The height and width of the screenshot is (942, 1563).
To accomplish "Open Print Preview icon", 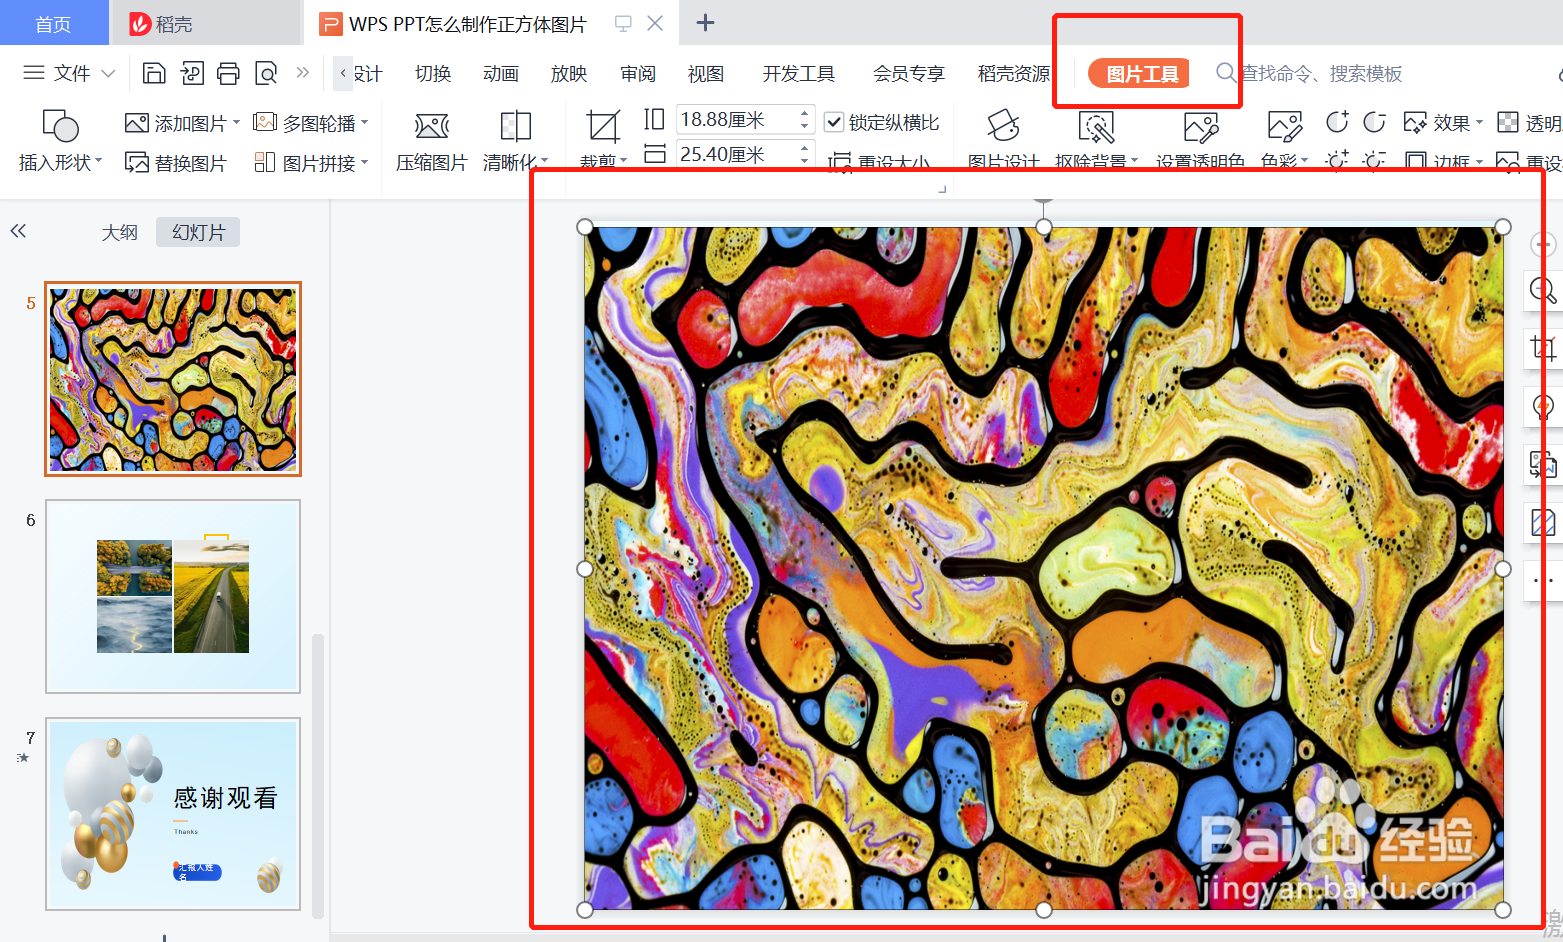I will [x=266, y=73].
